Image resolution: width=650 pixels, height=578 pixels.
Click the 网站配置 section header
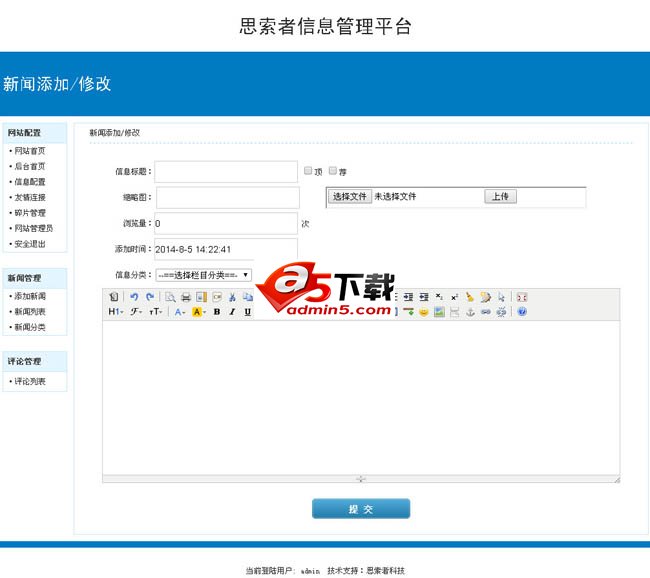[x=35, y=133]
